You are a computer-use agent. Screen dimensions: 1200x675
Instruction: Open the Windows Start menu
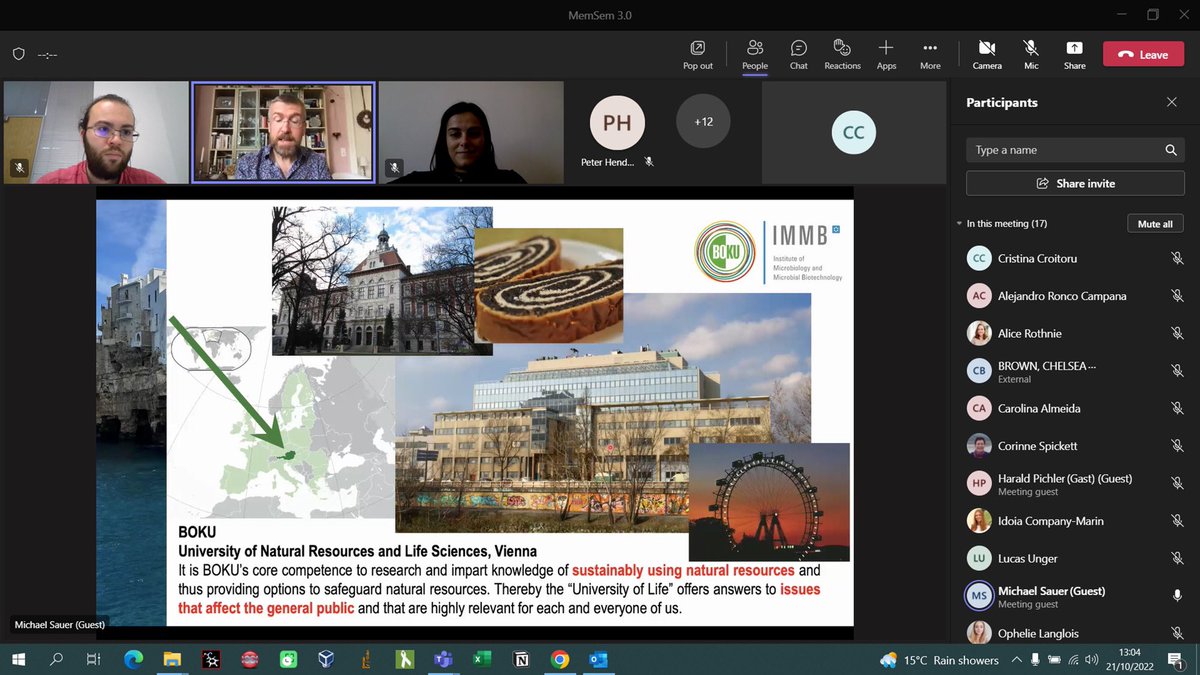pos(20,659)
